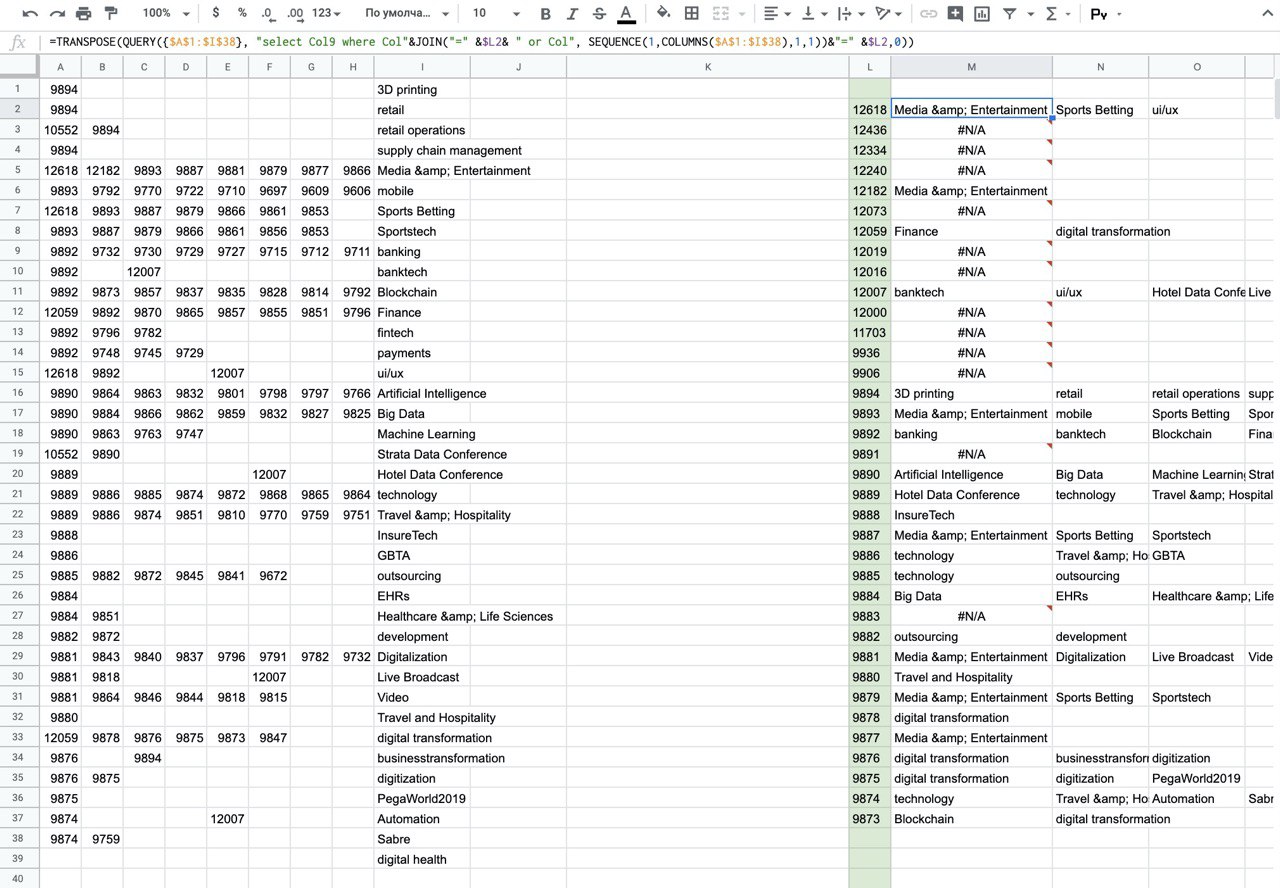
Task: Merge the selected cells
Action: click(x=720, y=14)
